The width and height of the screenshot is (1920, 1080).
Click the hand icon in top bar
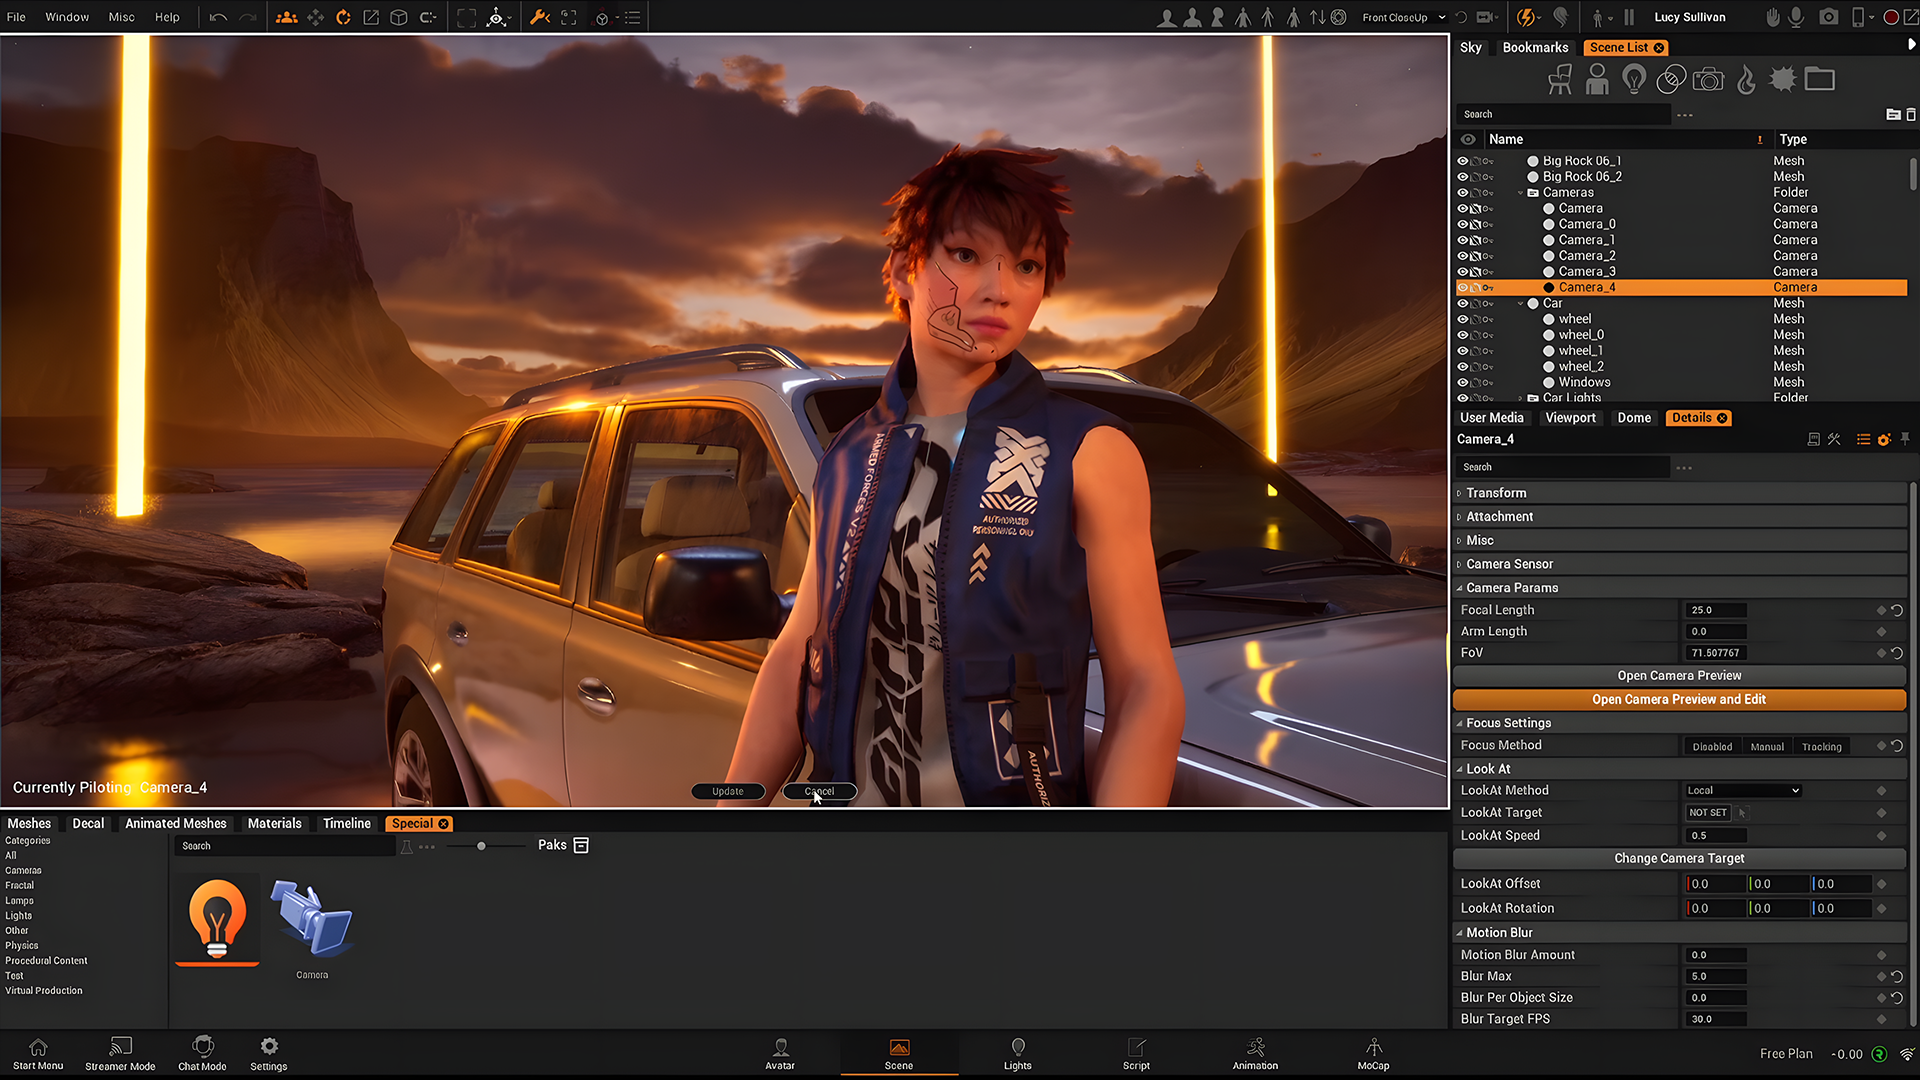(1772, 17)
